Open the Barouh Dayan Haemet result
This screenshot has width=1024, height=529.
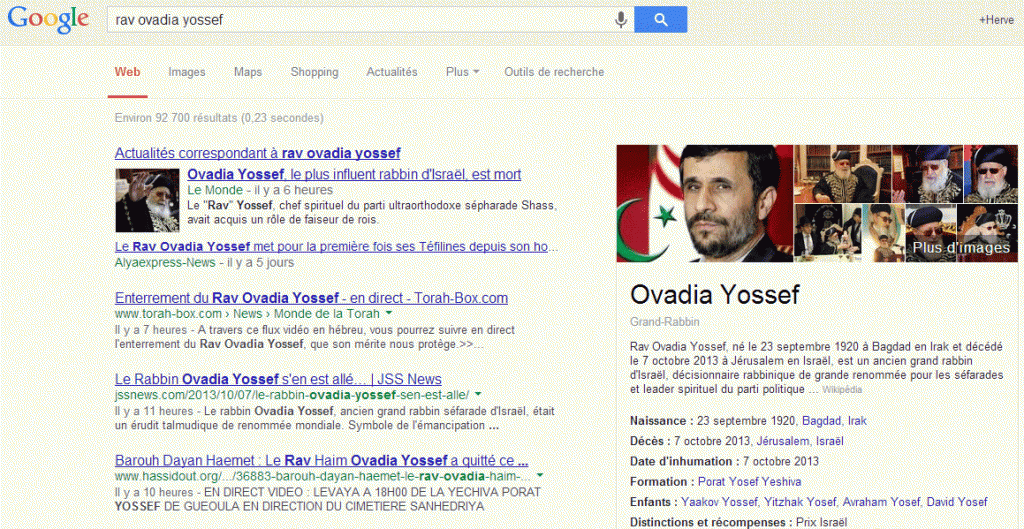321,459
